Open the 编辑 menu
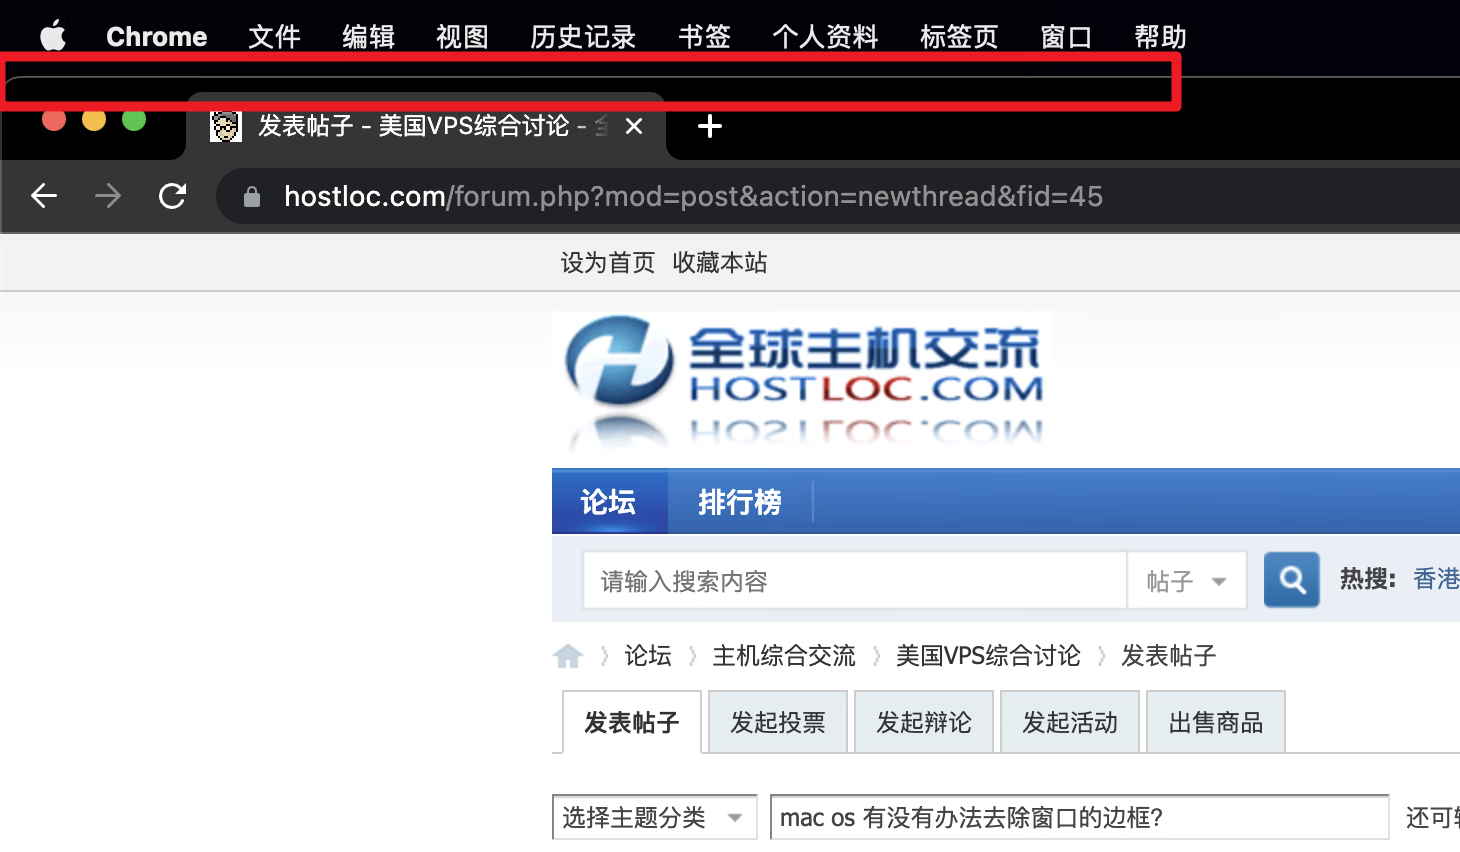The height and width of the screenshot is (852, 1460). coord(368,37)
